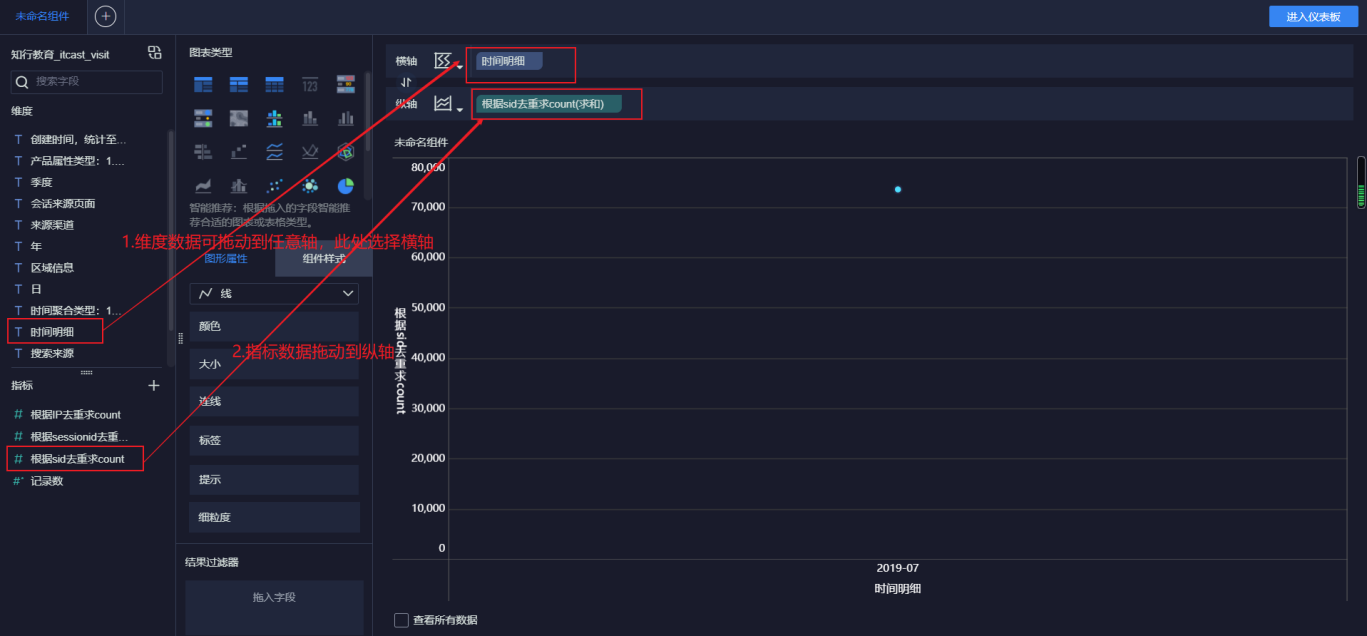Add new indicator with plus icon
Image resolution: width=1367 pixels, height=636 pixels.
[x=154, y=385]
